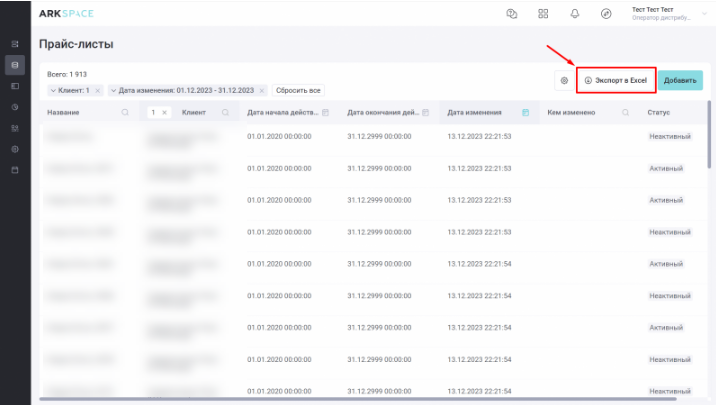Open calendar filter for Дата изменения column

526,112
